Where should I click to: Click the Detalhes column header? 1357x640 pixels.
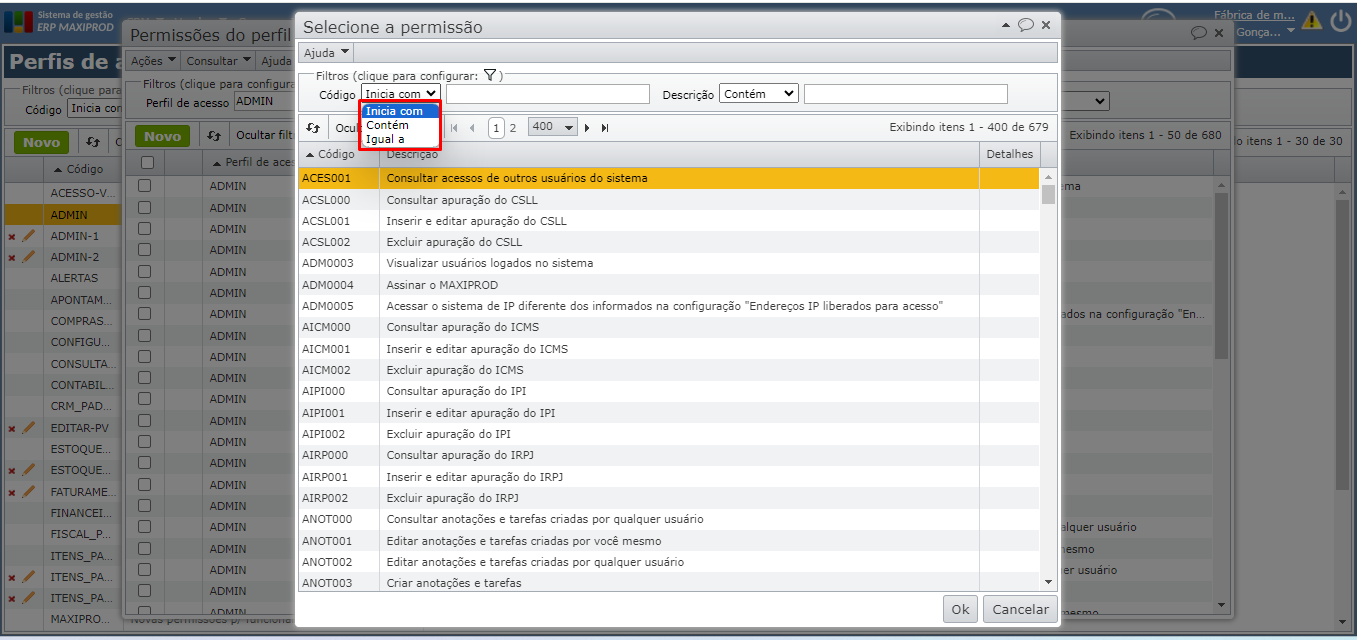[x=1009, y=154]
